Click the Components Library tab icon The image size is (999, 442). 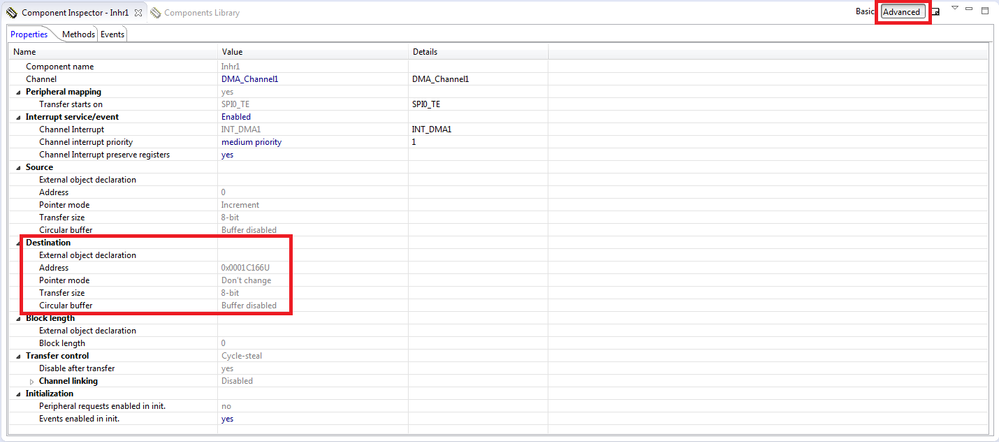click(x=155, y=13)
